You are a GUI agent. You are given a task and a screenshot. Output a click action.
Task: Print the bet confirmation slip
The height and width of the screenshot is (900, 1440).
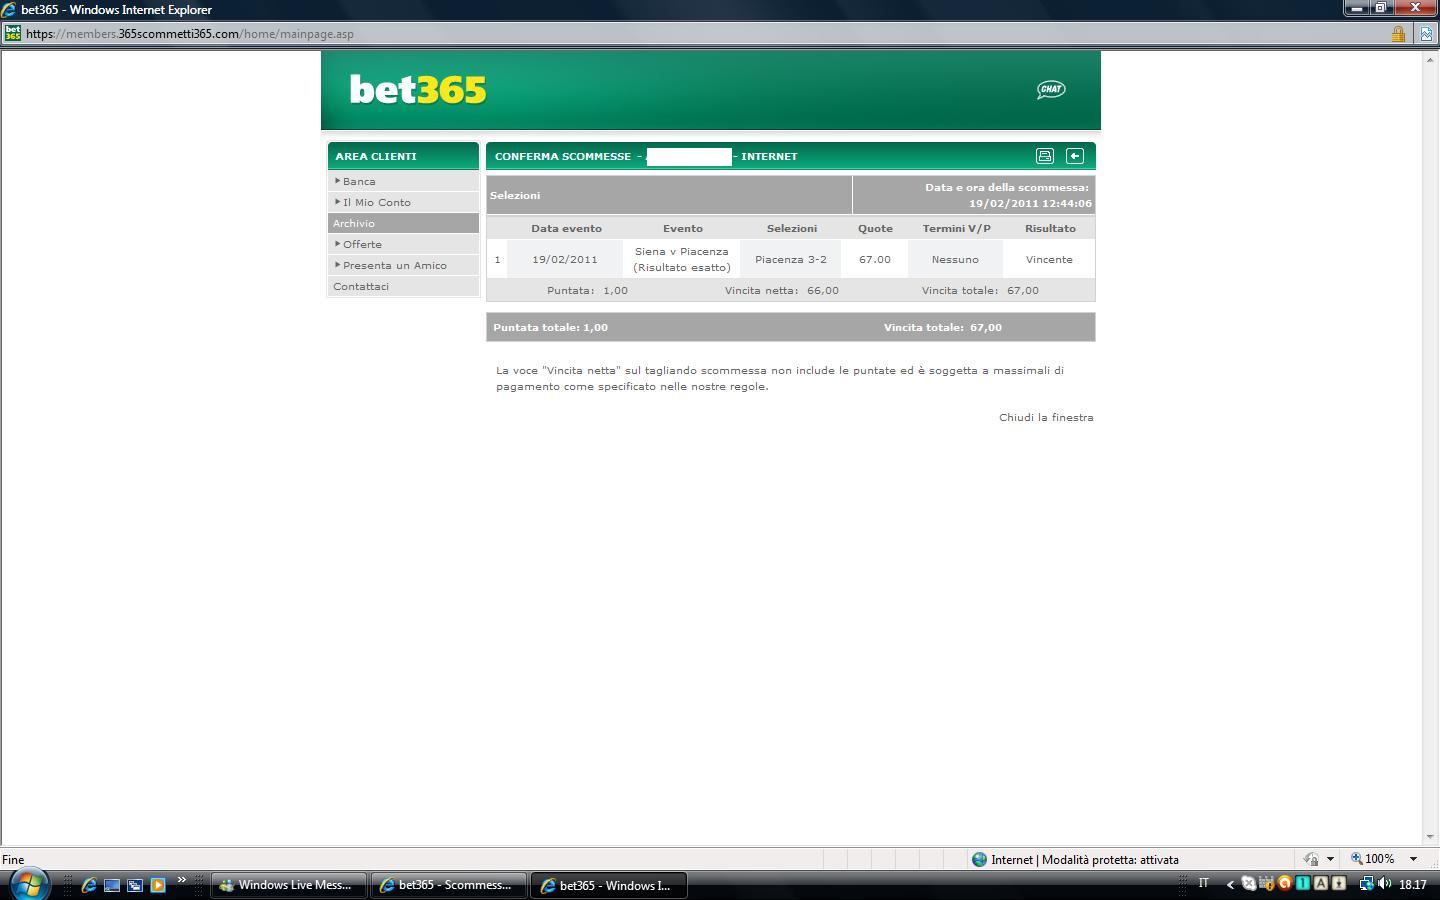pyautogui.click(x=1045, y=156)
